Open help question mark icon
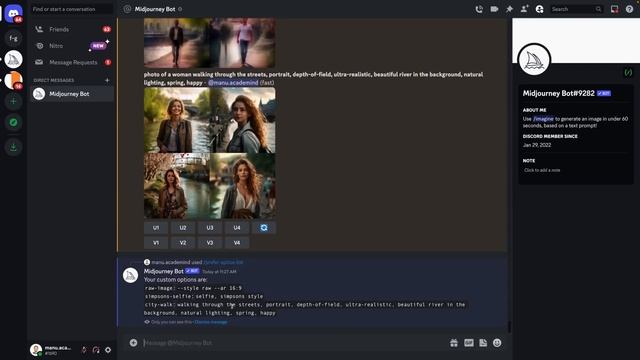Screen dimensions: 640x360 629,9
